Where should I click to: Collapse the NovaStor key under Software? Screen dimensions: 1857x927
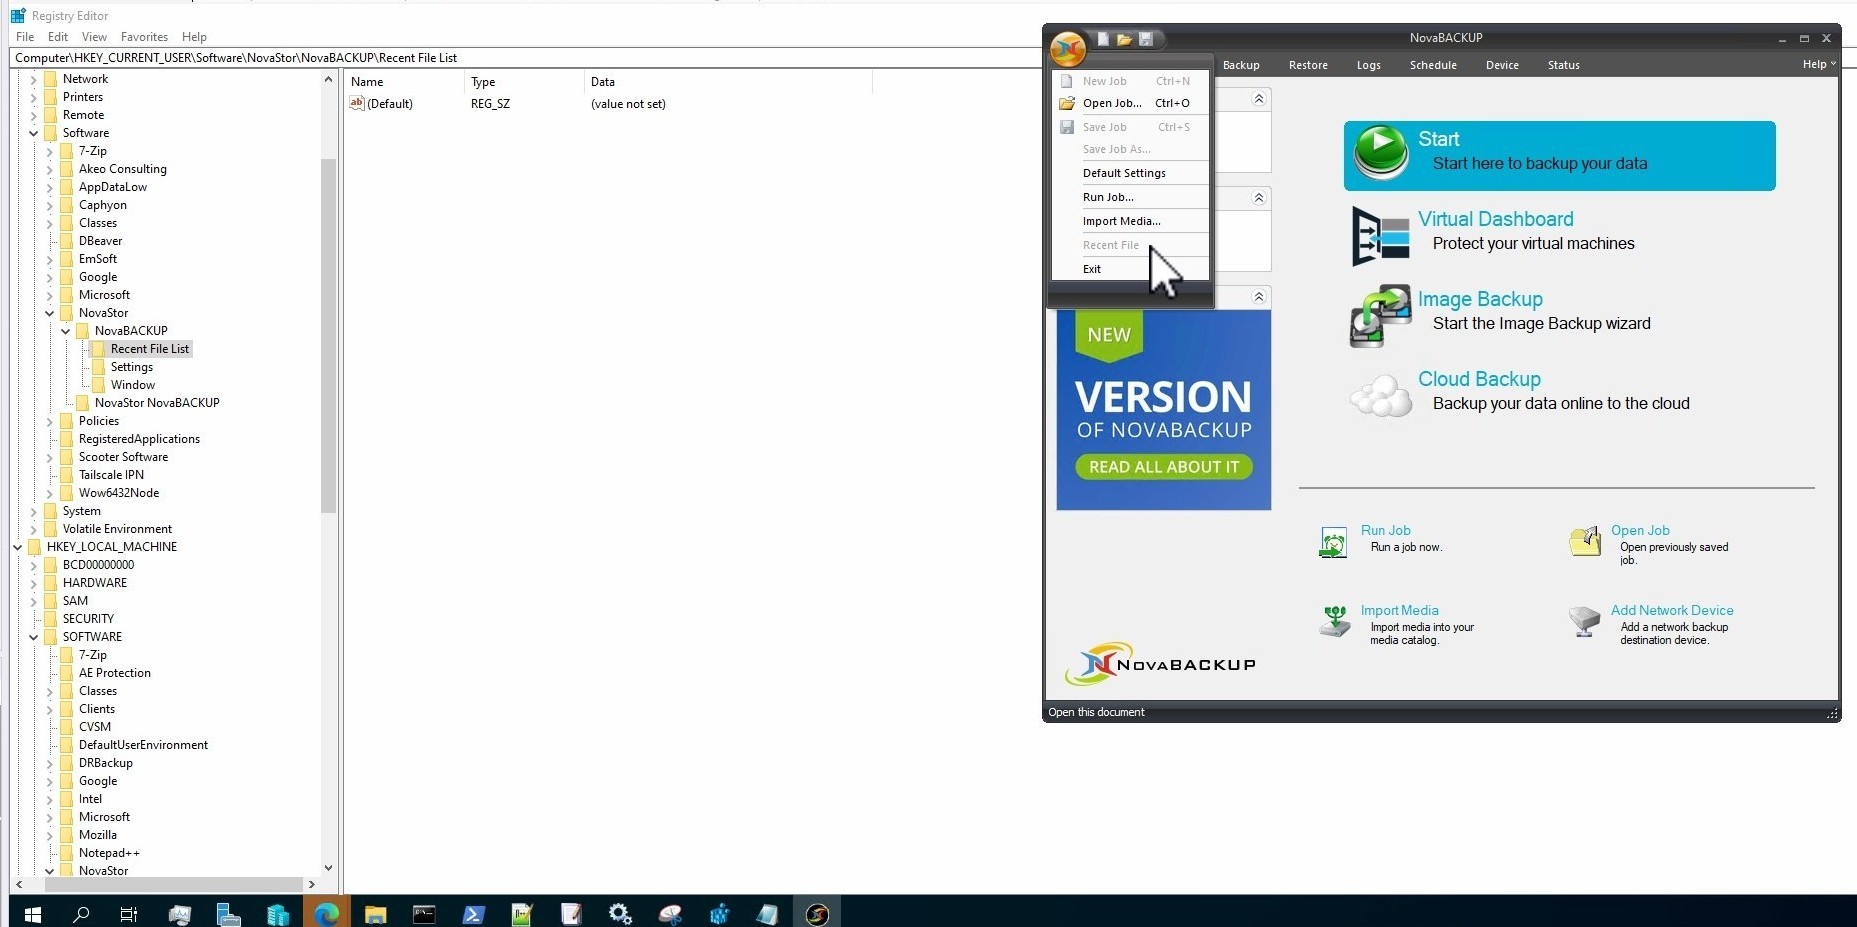[x=50, y=313]
